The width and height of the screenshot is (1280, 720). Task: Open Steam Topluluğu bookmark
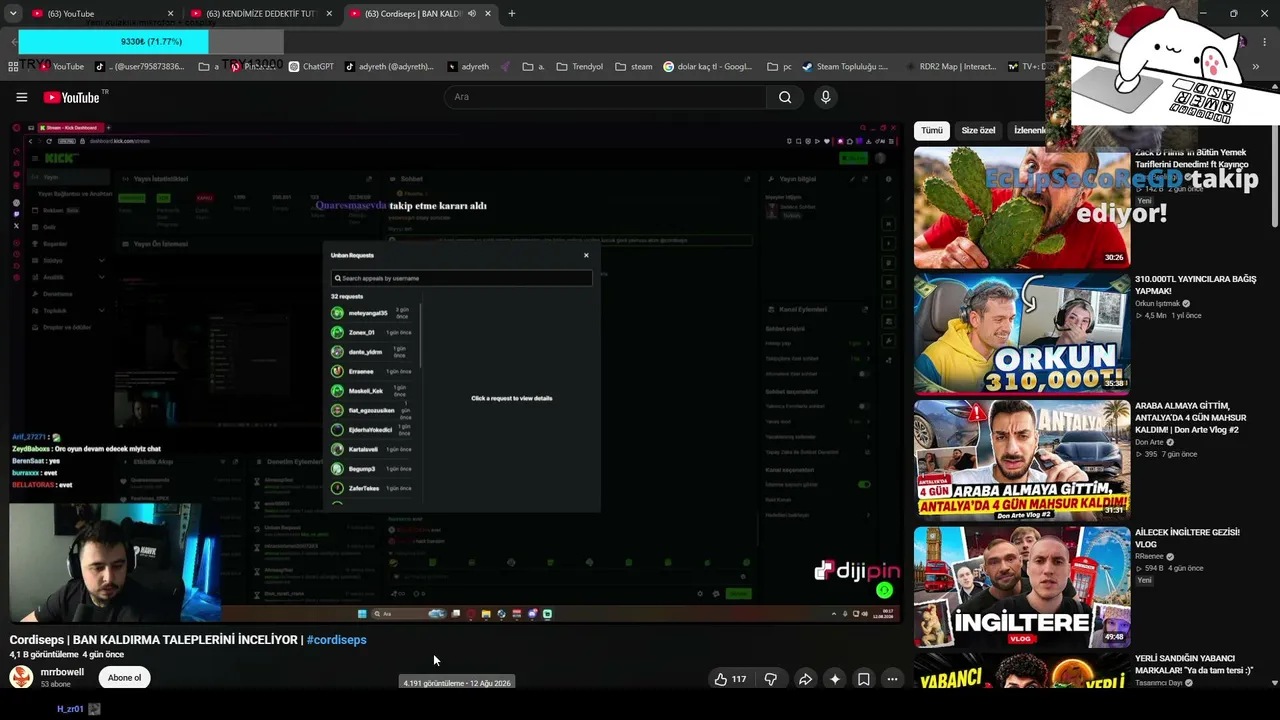845,67
